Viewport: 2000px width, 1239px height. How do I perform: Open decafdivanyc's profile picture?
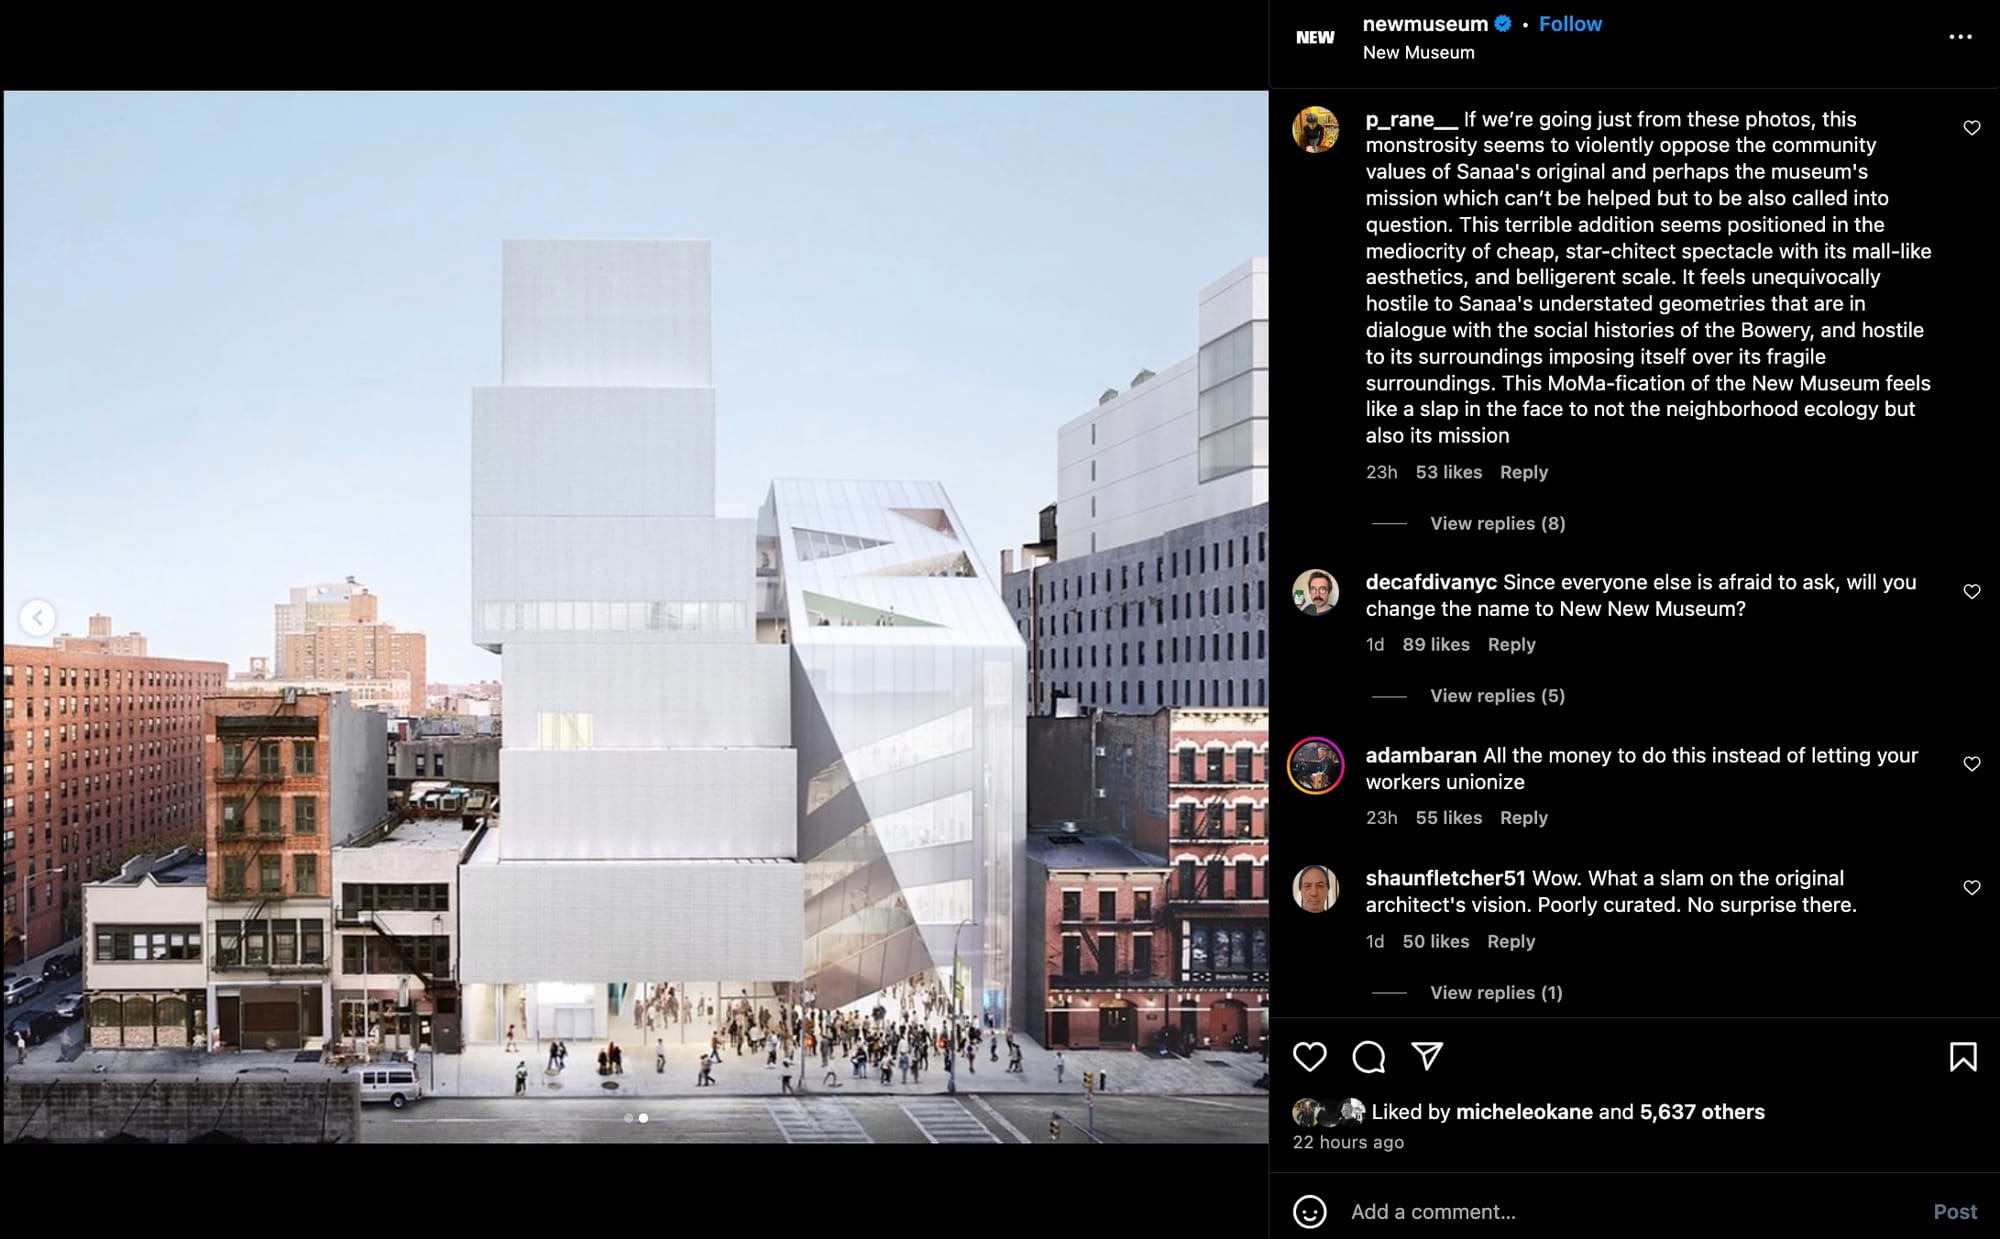tap(1315, 593)
